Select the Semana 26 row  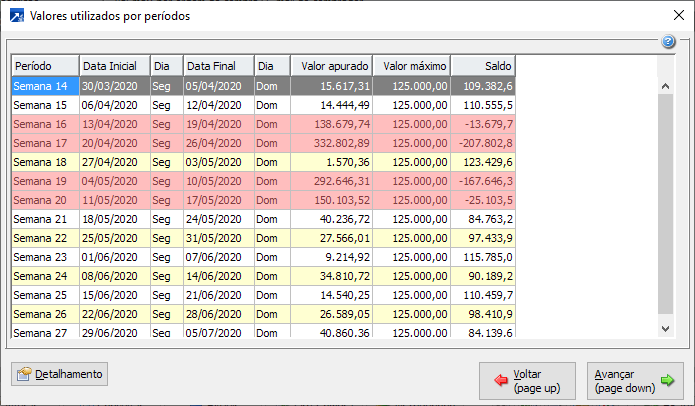coord(263,315)
